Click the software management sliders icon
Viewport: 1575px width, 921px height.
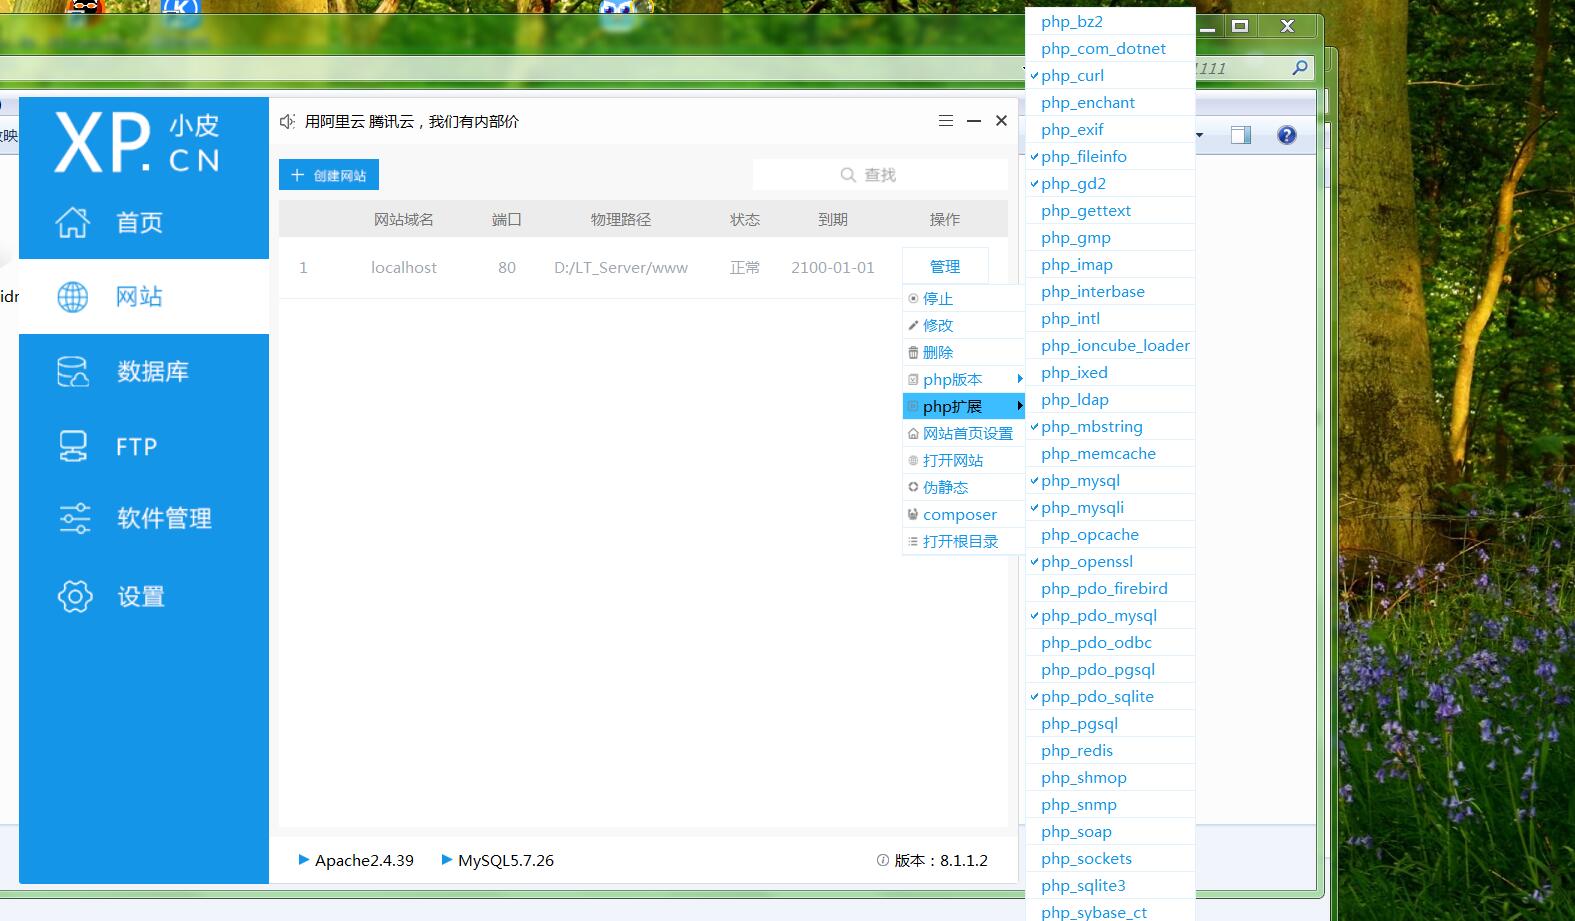point(74,518)
